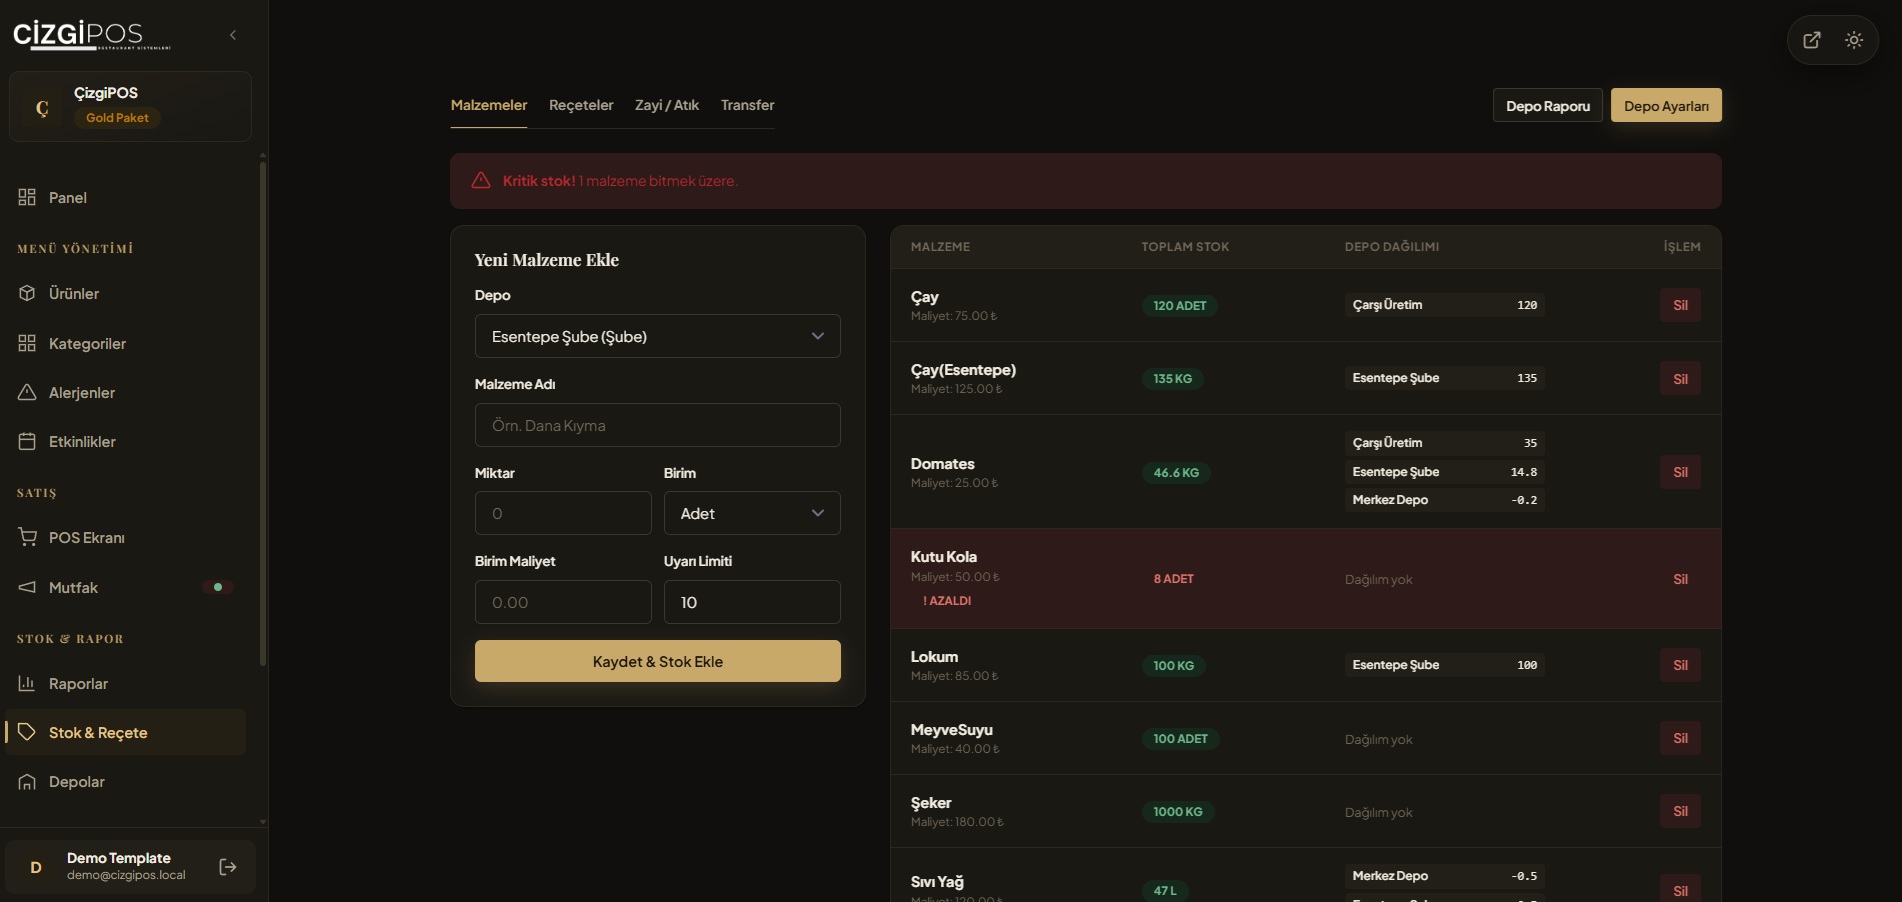This screenshot has width=1902, height=902.
Task: Switch to the Zayi / Atık tab
Action: pyautogui.click(x=667, y=105)
